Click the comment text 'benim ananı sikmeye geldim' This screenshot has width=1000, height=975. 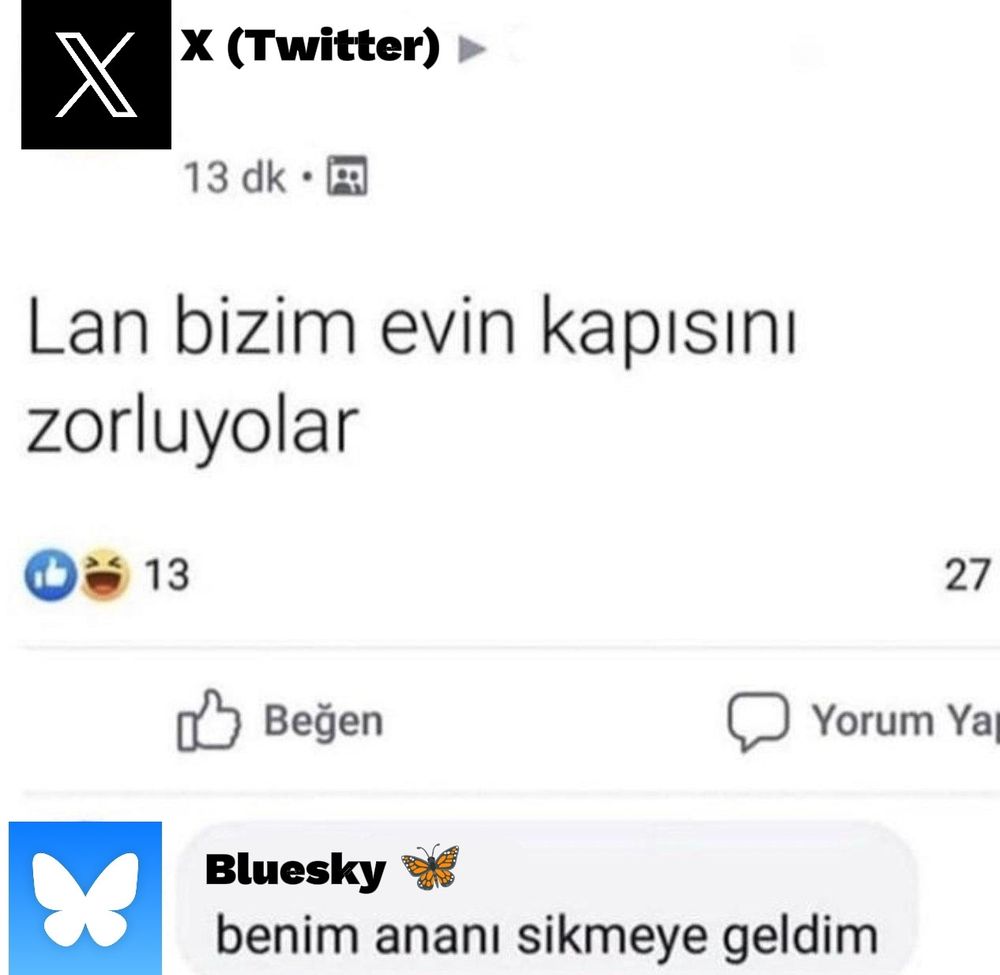coord(547,937)
